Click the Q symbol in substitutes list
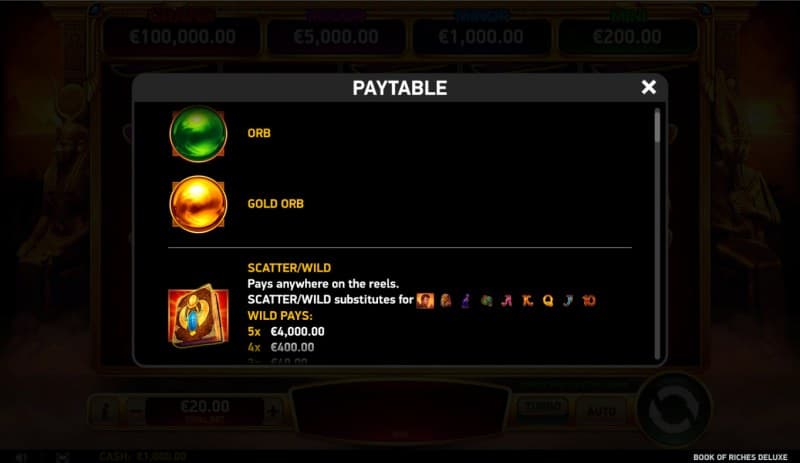This screenshot has width=800, height=463. pos(547,301)
